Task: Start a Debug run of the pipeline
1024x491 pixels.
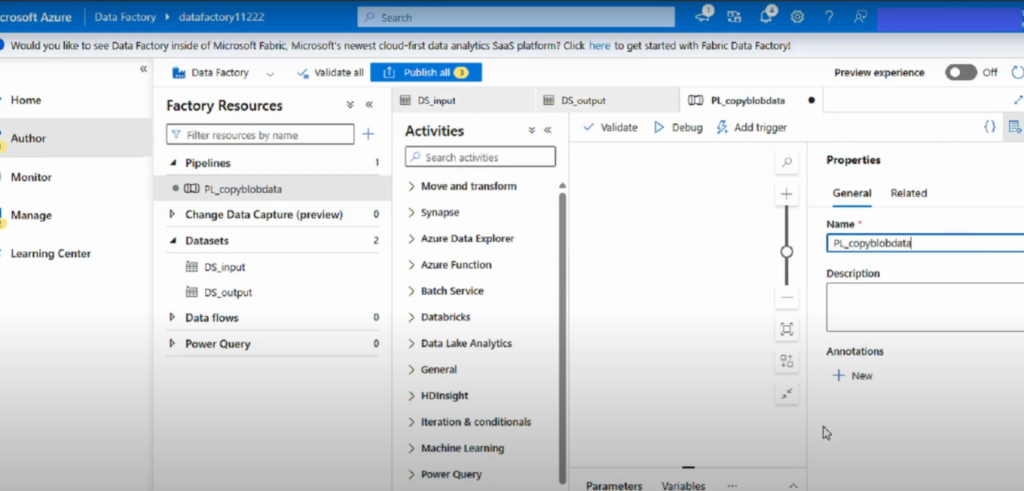Action: [679, 127]
